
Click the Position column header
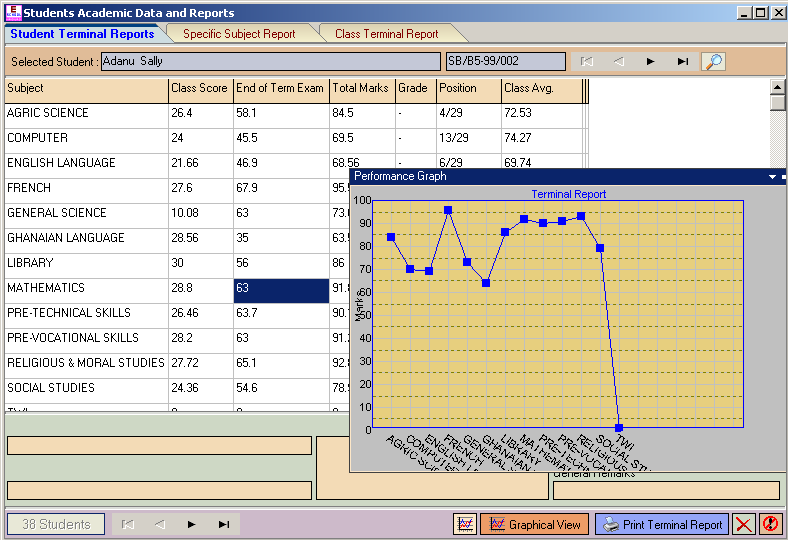point(469,91)
